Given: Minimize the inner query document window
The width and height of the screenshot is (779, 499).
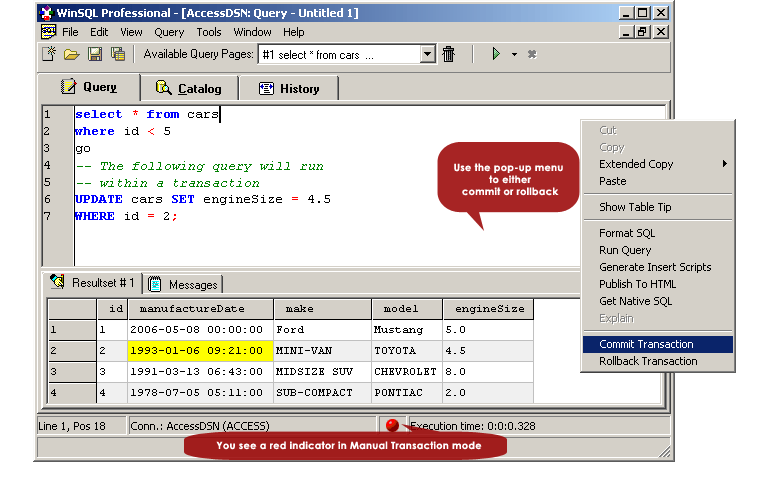Looking at the screenshot, I should pos(627,32).
